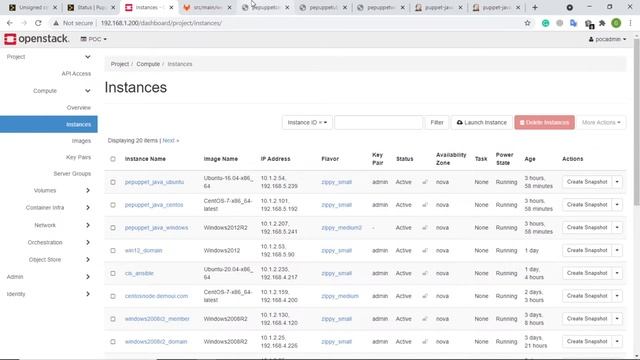Click the Not secure warning icon

click(56, 23)
